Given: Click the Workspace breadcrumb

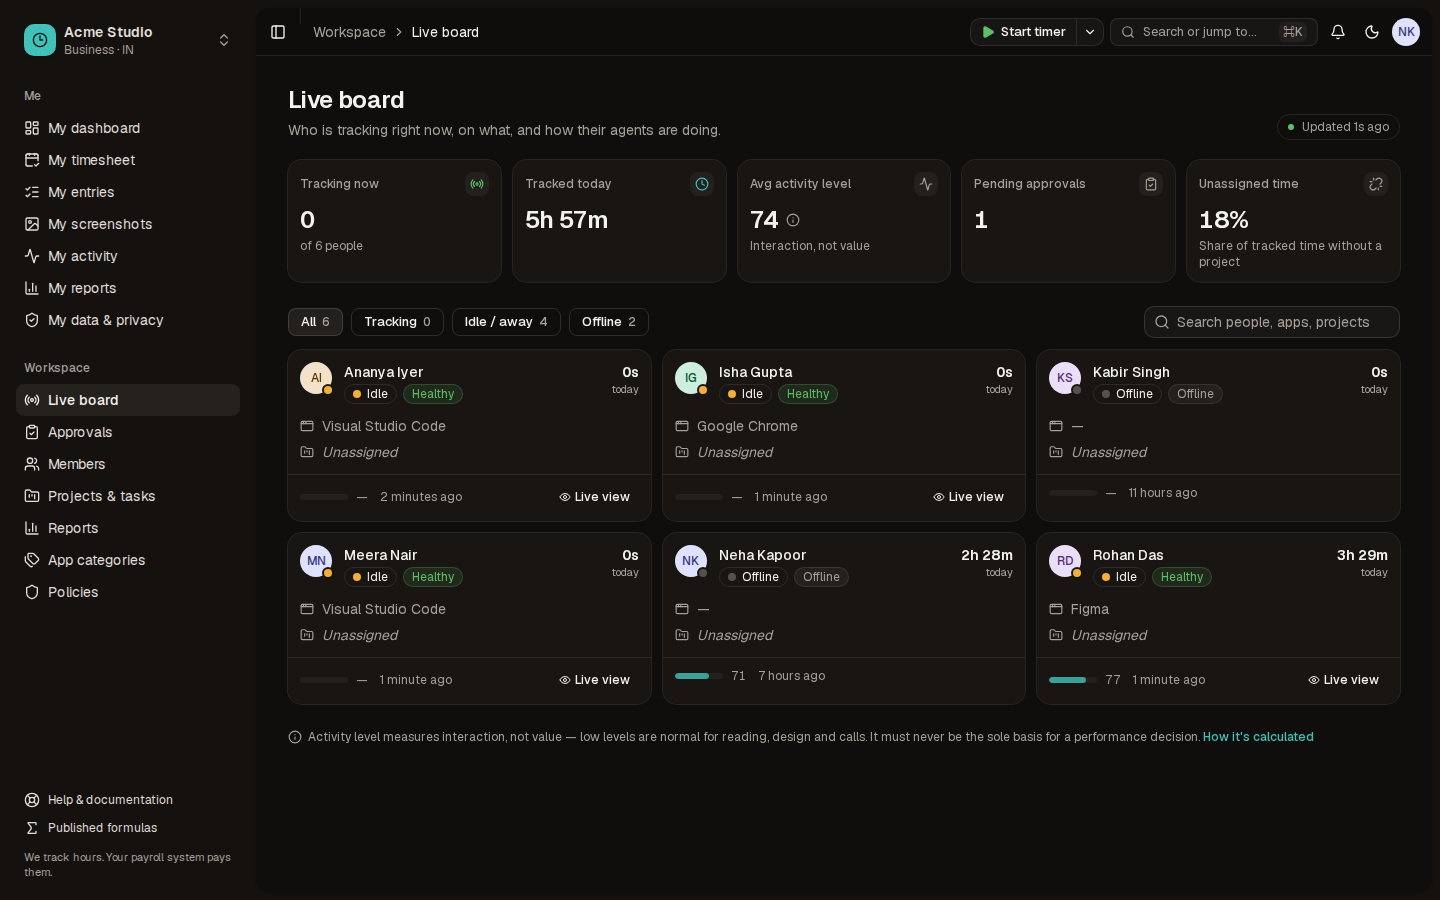Looking at the screenshot, I should click(x=349, y=32).
